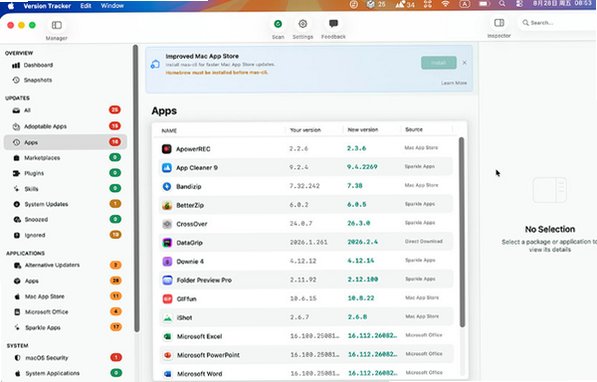This screenshot has width=597, height=382.
Task: Click the iShot app icon
Action: pos(167,318)
